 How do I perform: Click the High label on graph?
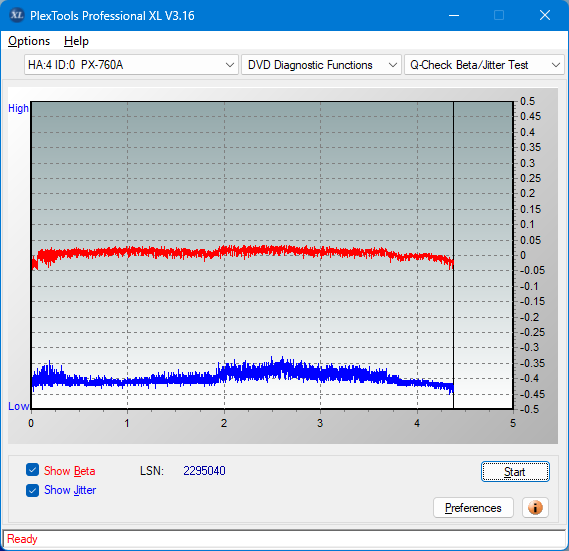[18, 108]
